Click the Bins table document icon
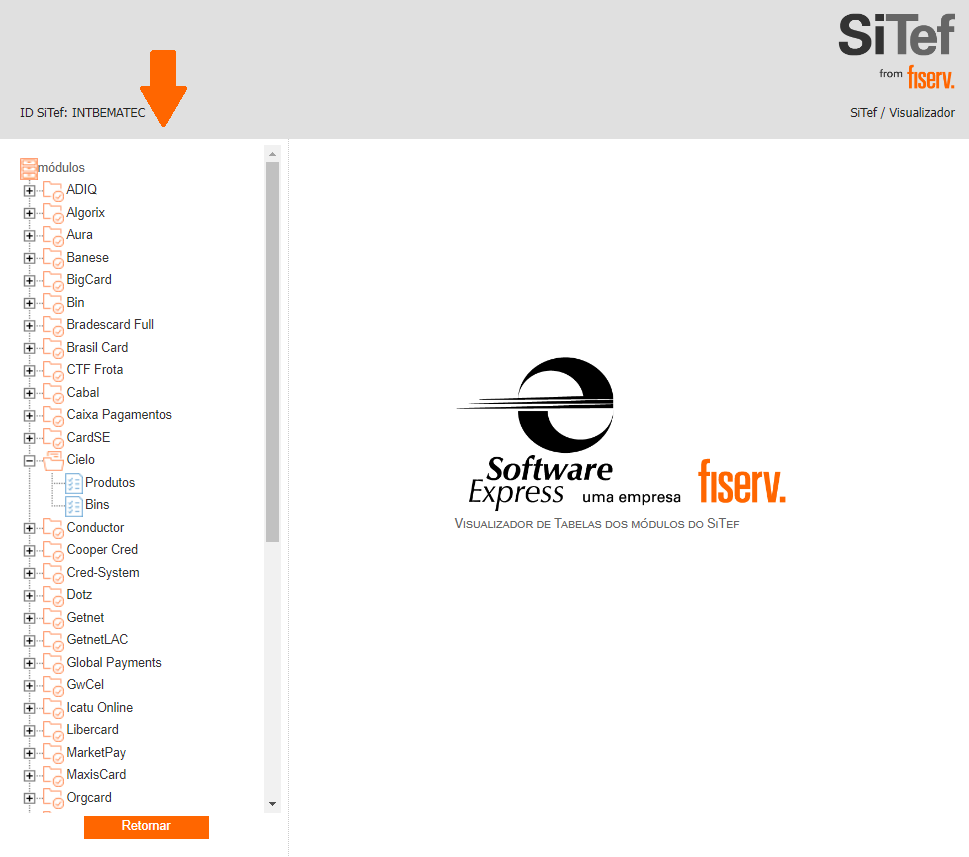 tap(74, 506)
